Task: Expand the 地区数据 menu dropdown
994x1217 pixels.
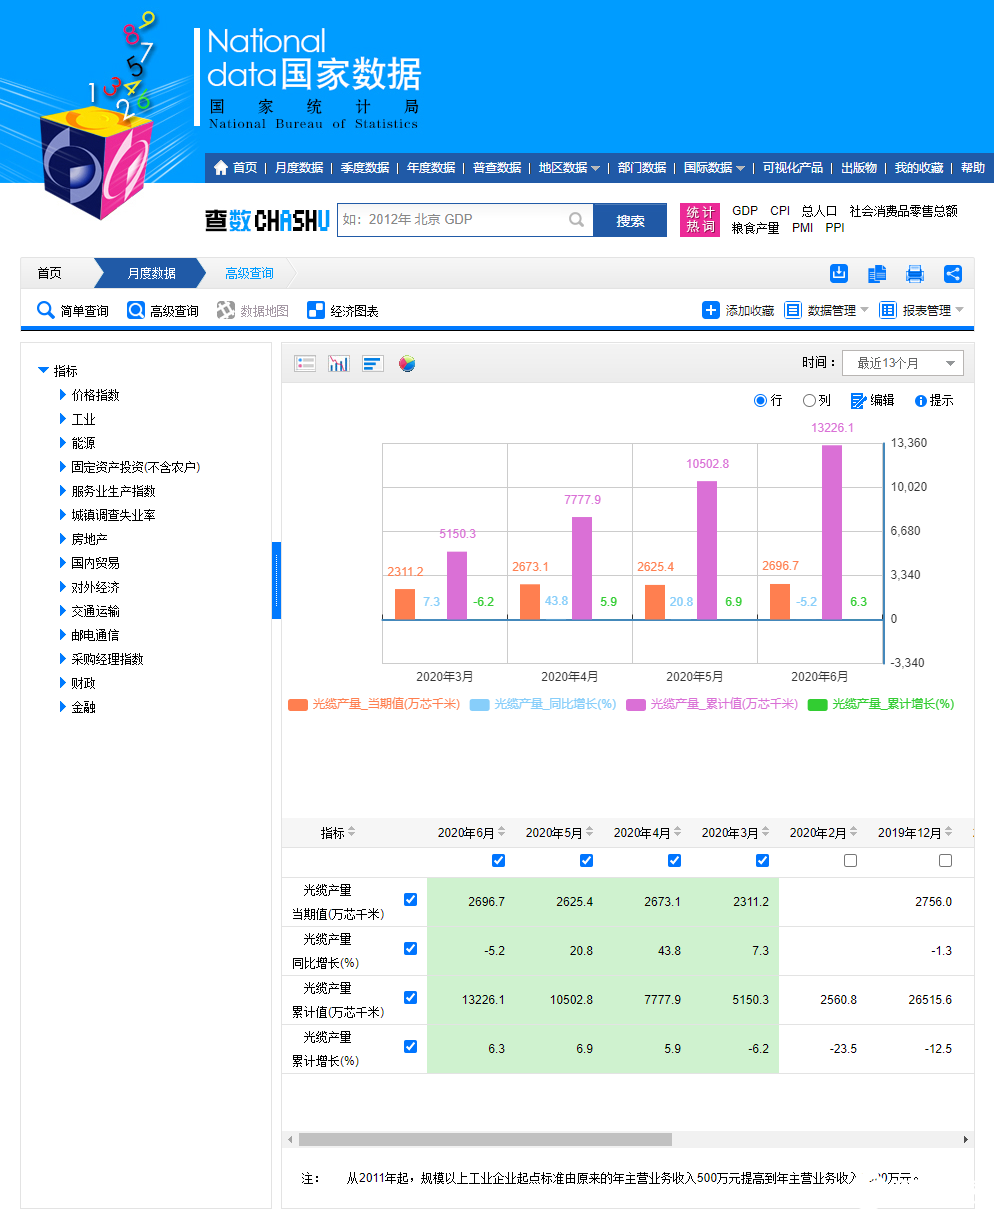Action: tap(568, 167)
